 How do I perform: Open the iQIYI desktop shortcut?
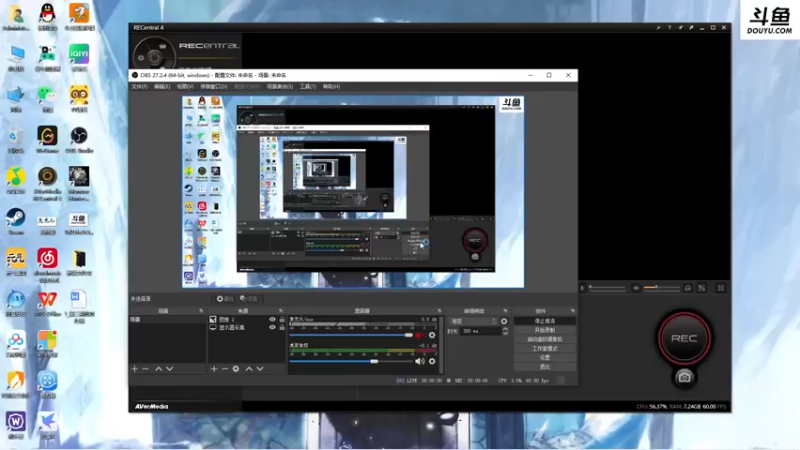pyautogui.click(x=79, y=58)
